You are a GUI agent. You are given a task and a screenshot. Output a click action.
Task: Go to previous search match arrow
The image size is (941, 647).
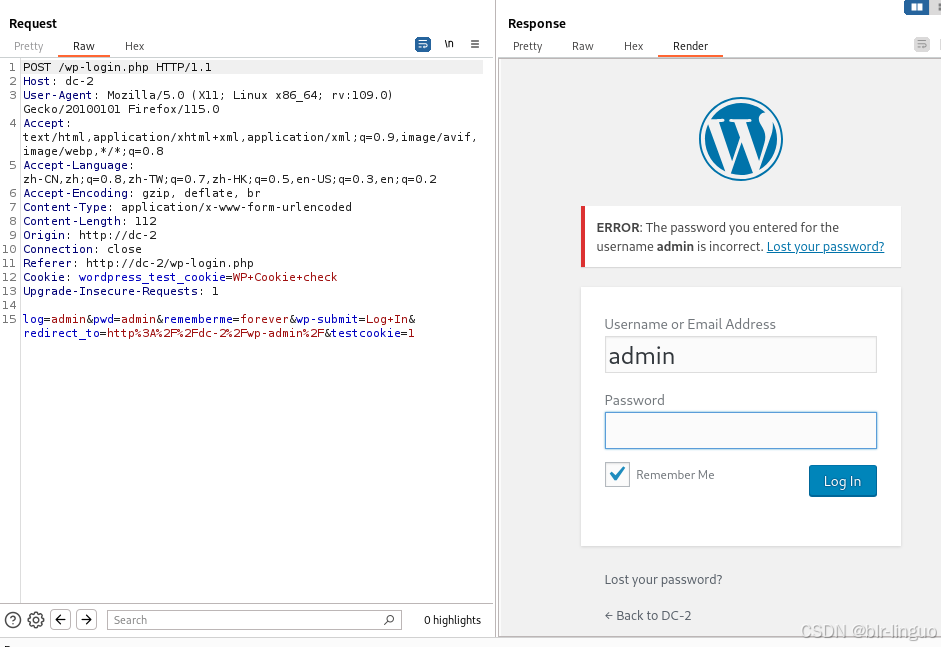(x=61, y=619)
